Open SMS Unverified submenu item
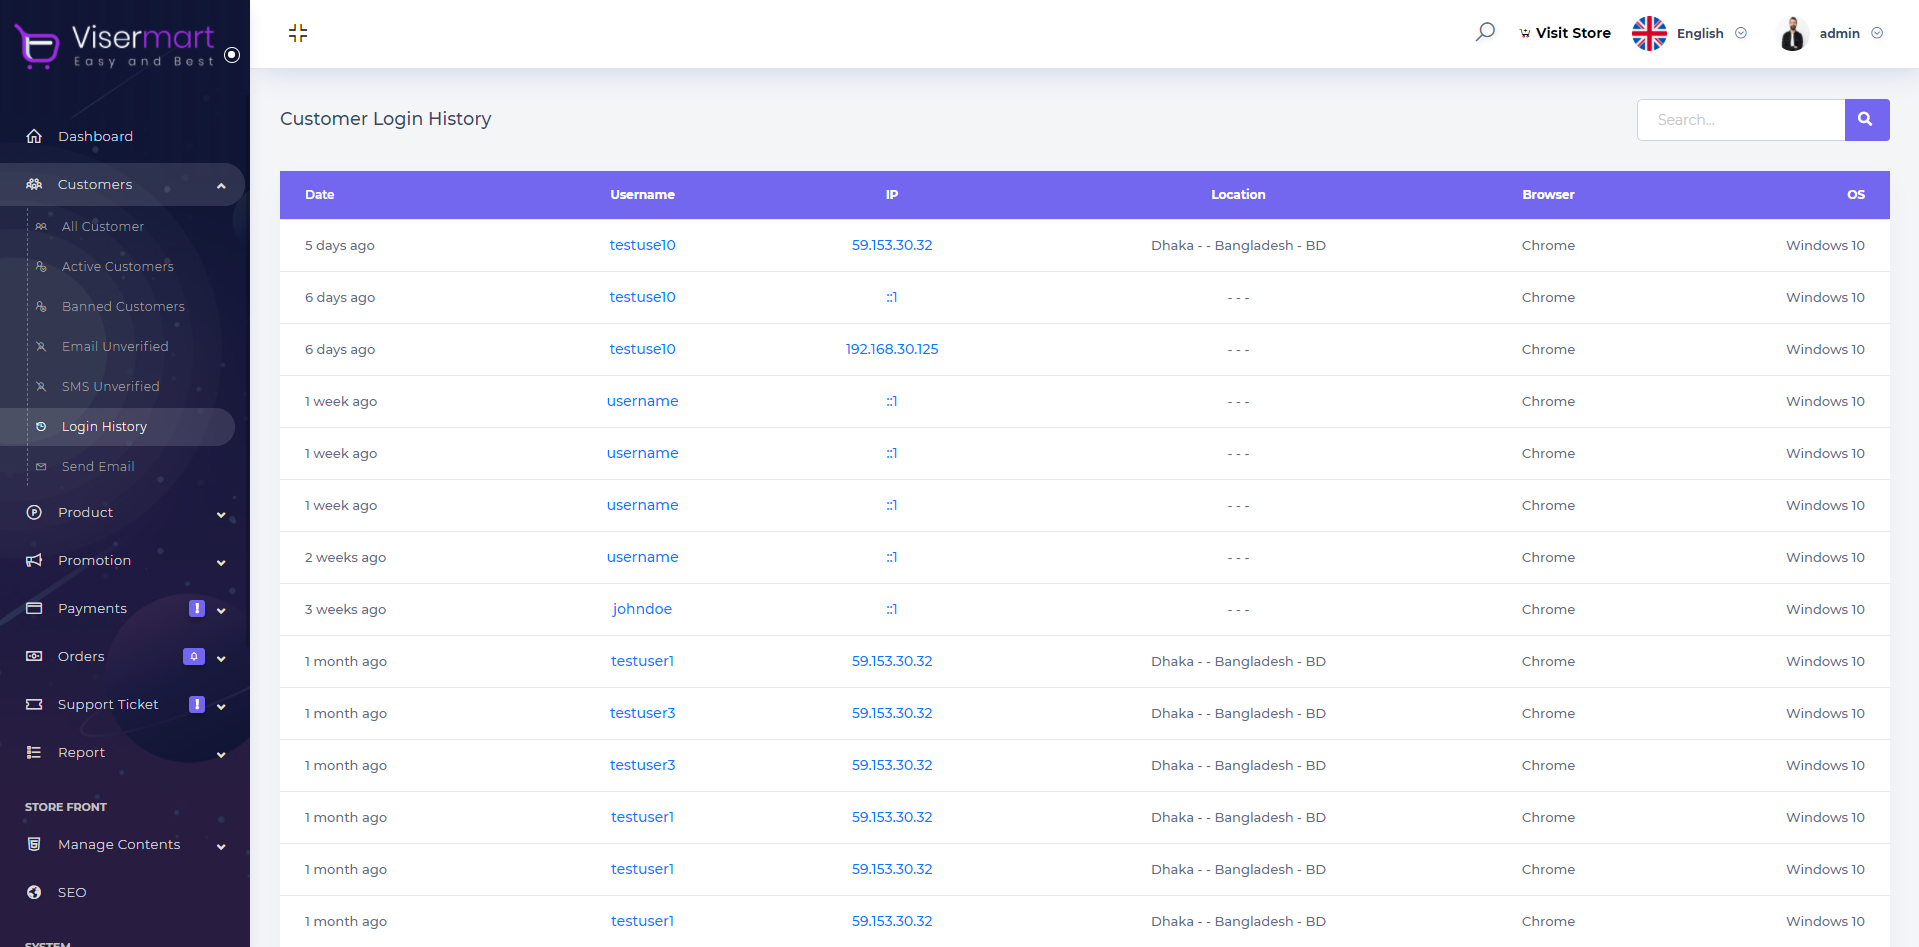The width and height of the screenshot is (1919, 947). click(110, 386)
